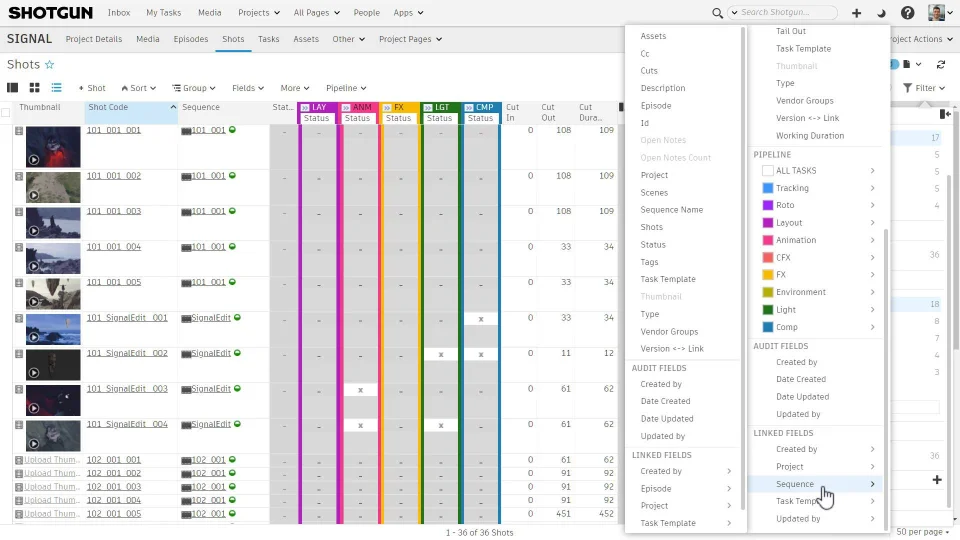960x540 pixels.
Task: Click the refresh icon near Filter
Action: tap(940, 64)
